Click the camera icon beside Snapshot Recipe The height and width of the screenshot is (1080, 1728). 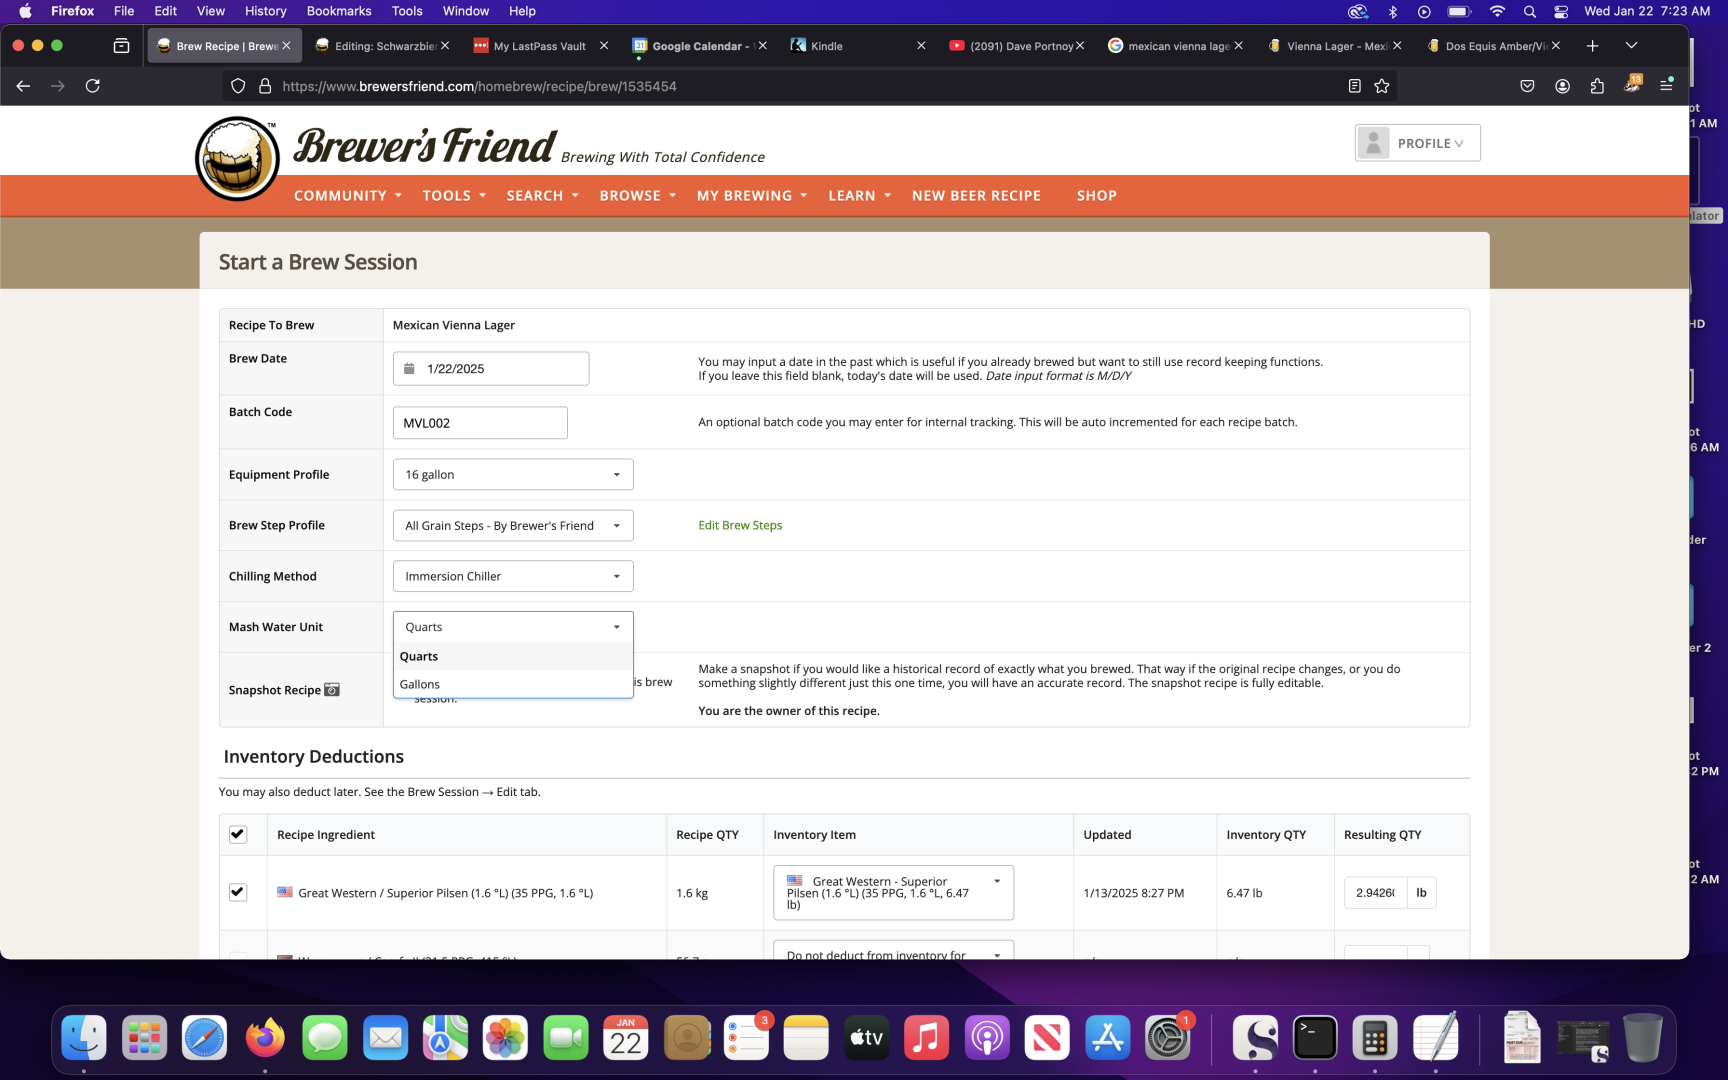tap(332, 690)
